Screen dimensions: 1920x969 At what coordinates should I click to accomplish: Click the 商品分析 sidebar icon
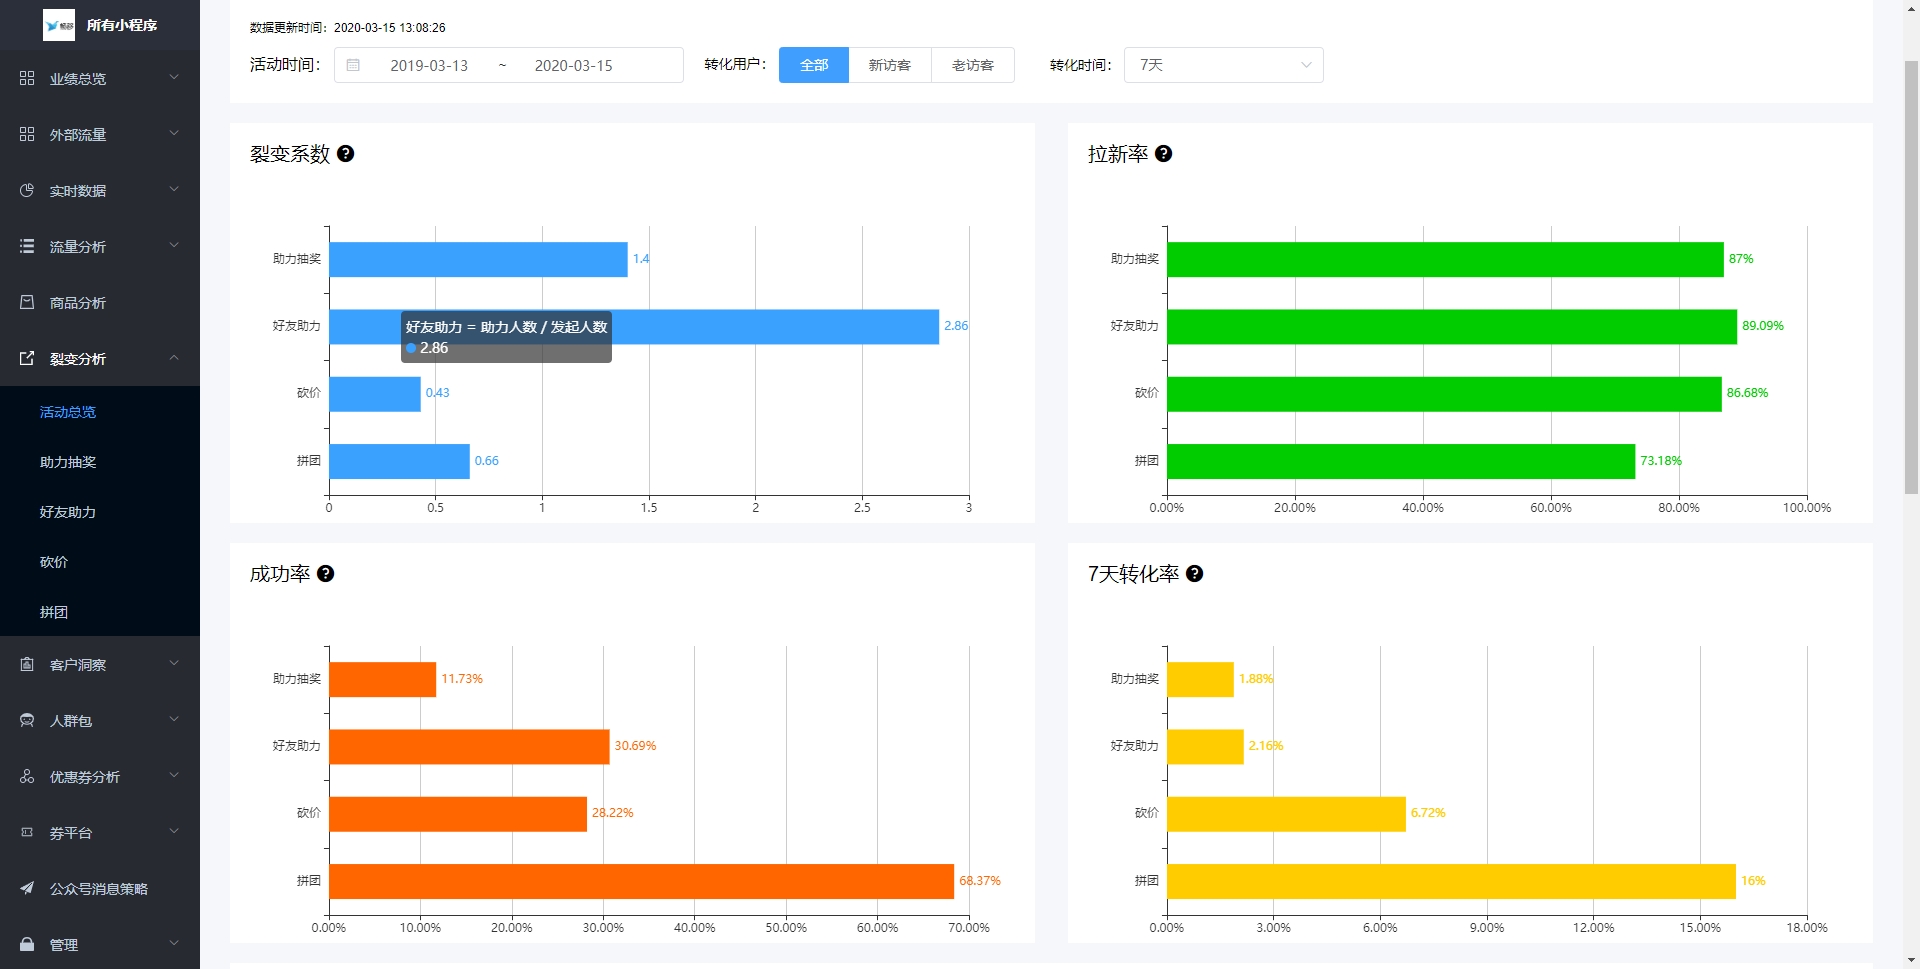tap(27, 302)
